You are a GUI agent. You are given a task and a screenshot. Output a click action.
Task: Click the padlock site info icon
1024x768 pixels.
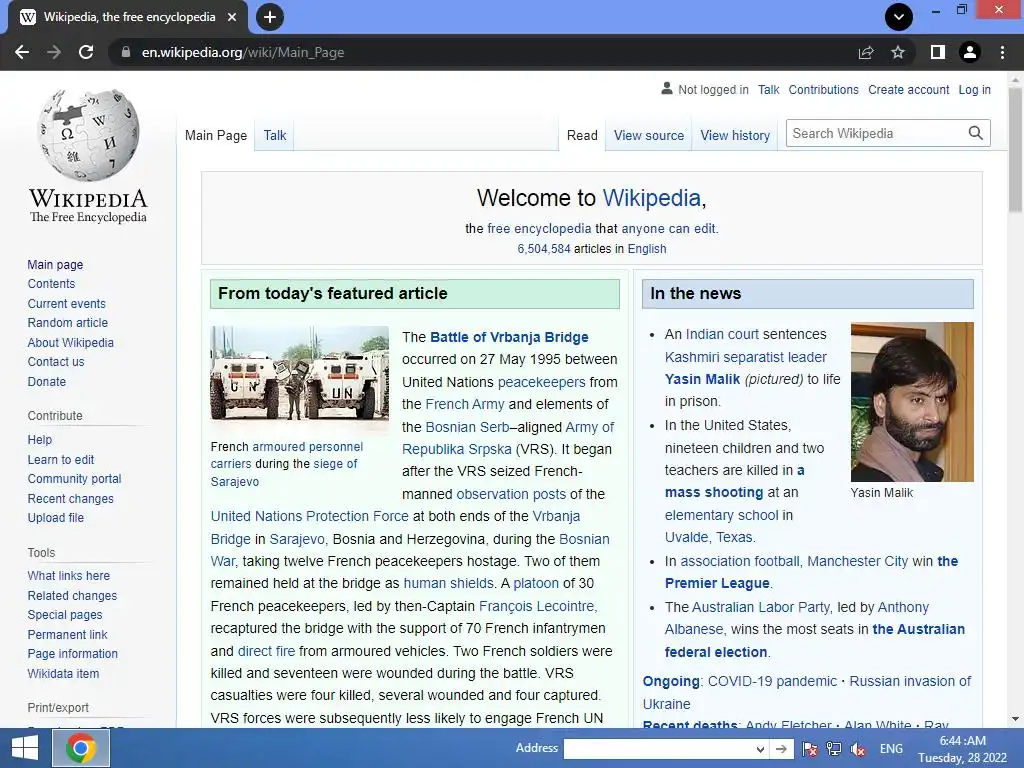(x=126, y=52)
